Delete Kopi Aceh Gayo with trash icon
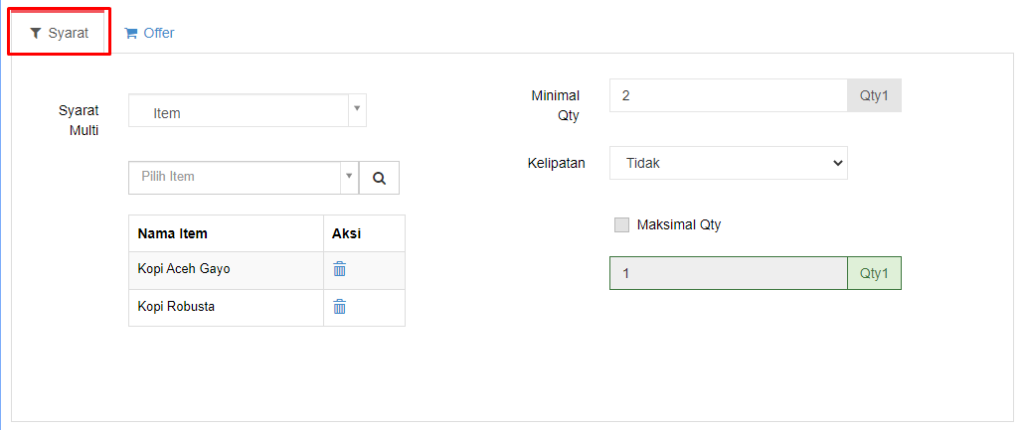Image resolution: width=1024 pixels, height=430 pixels. (x=340, y=269)
